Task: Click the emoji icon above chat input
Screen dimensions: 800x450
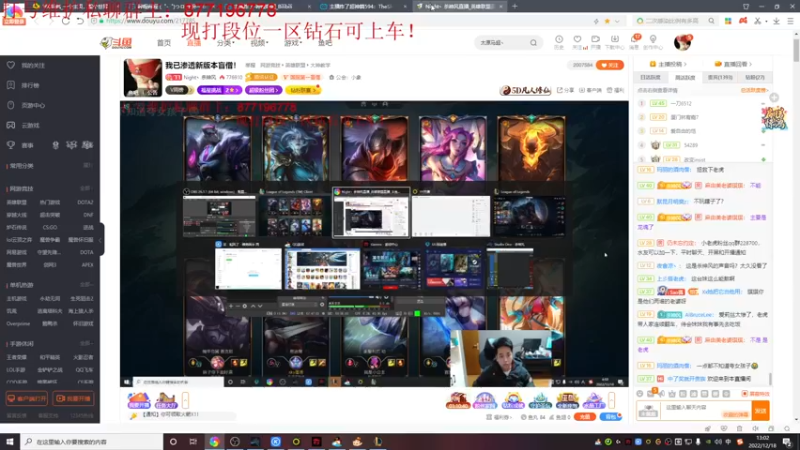Action: (640, 394)
